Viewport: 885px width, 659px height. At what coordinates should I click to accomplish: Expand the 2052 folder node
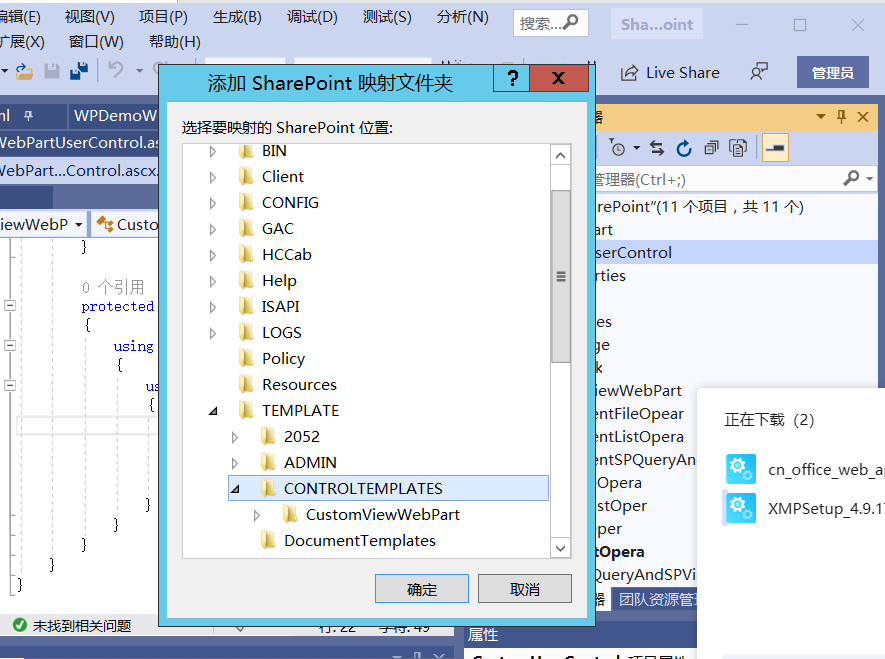[235, 437]
